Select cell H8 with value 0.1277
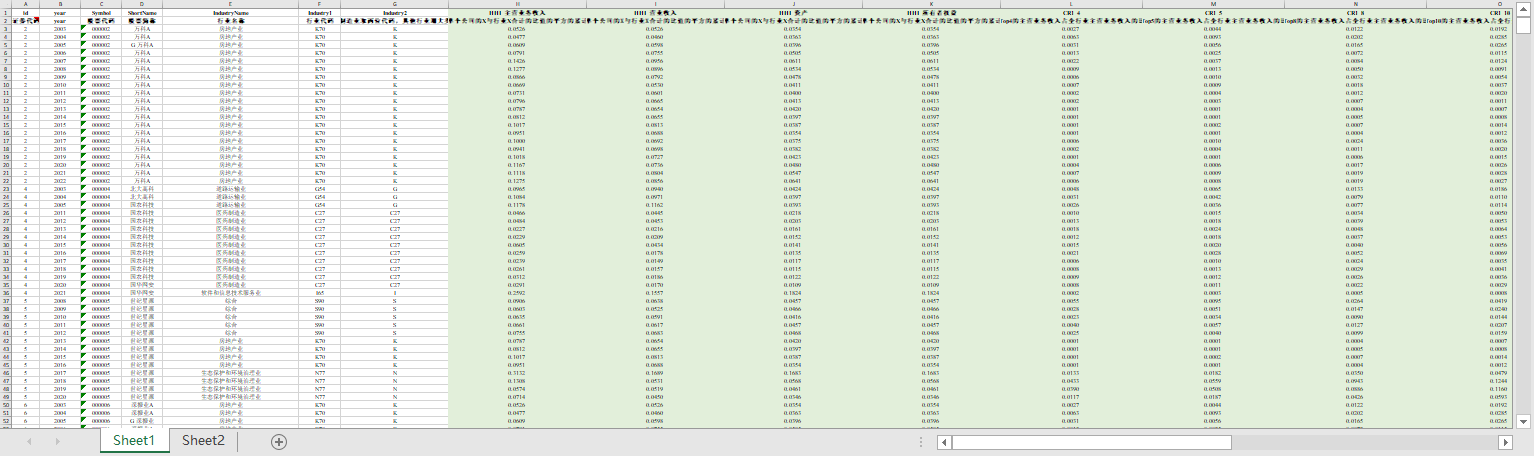This screenshot has height=456, width=1534. click(517, 68)
